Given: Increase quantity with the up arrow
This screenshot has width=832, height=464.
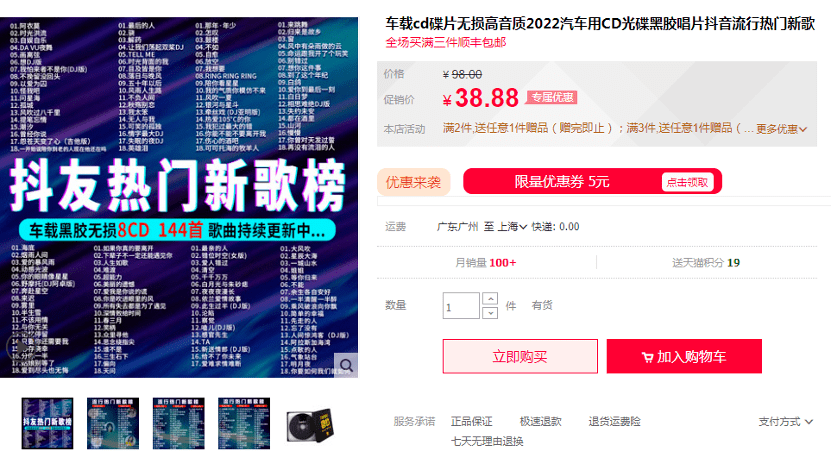Looking at the screenshot, I should pos(490,299).
